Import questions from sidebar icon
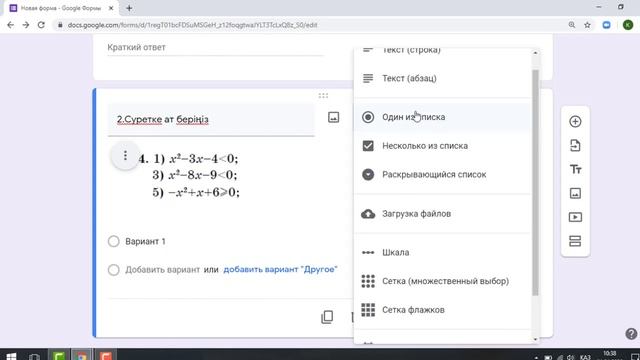 [x=575, y=145]
